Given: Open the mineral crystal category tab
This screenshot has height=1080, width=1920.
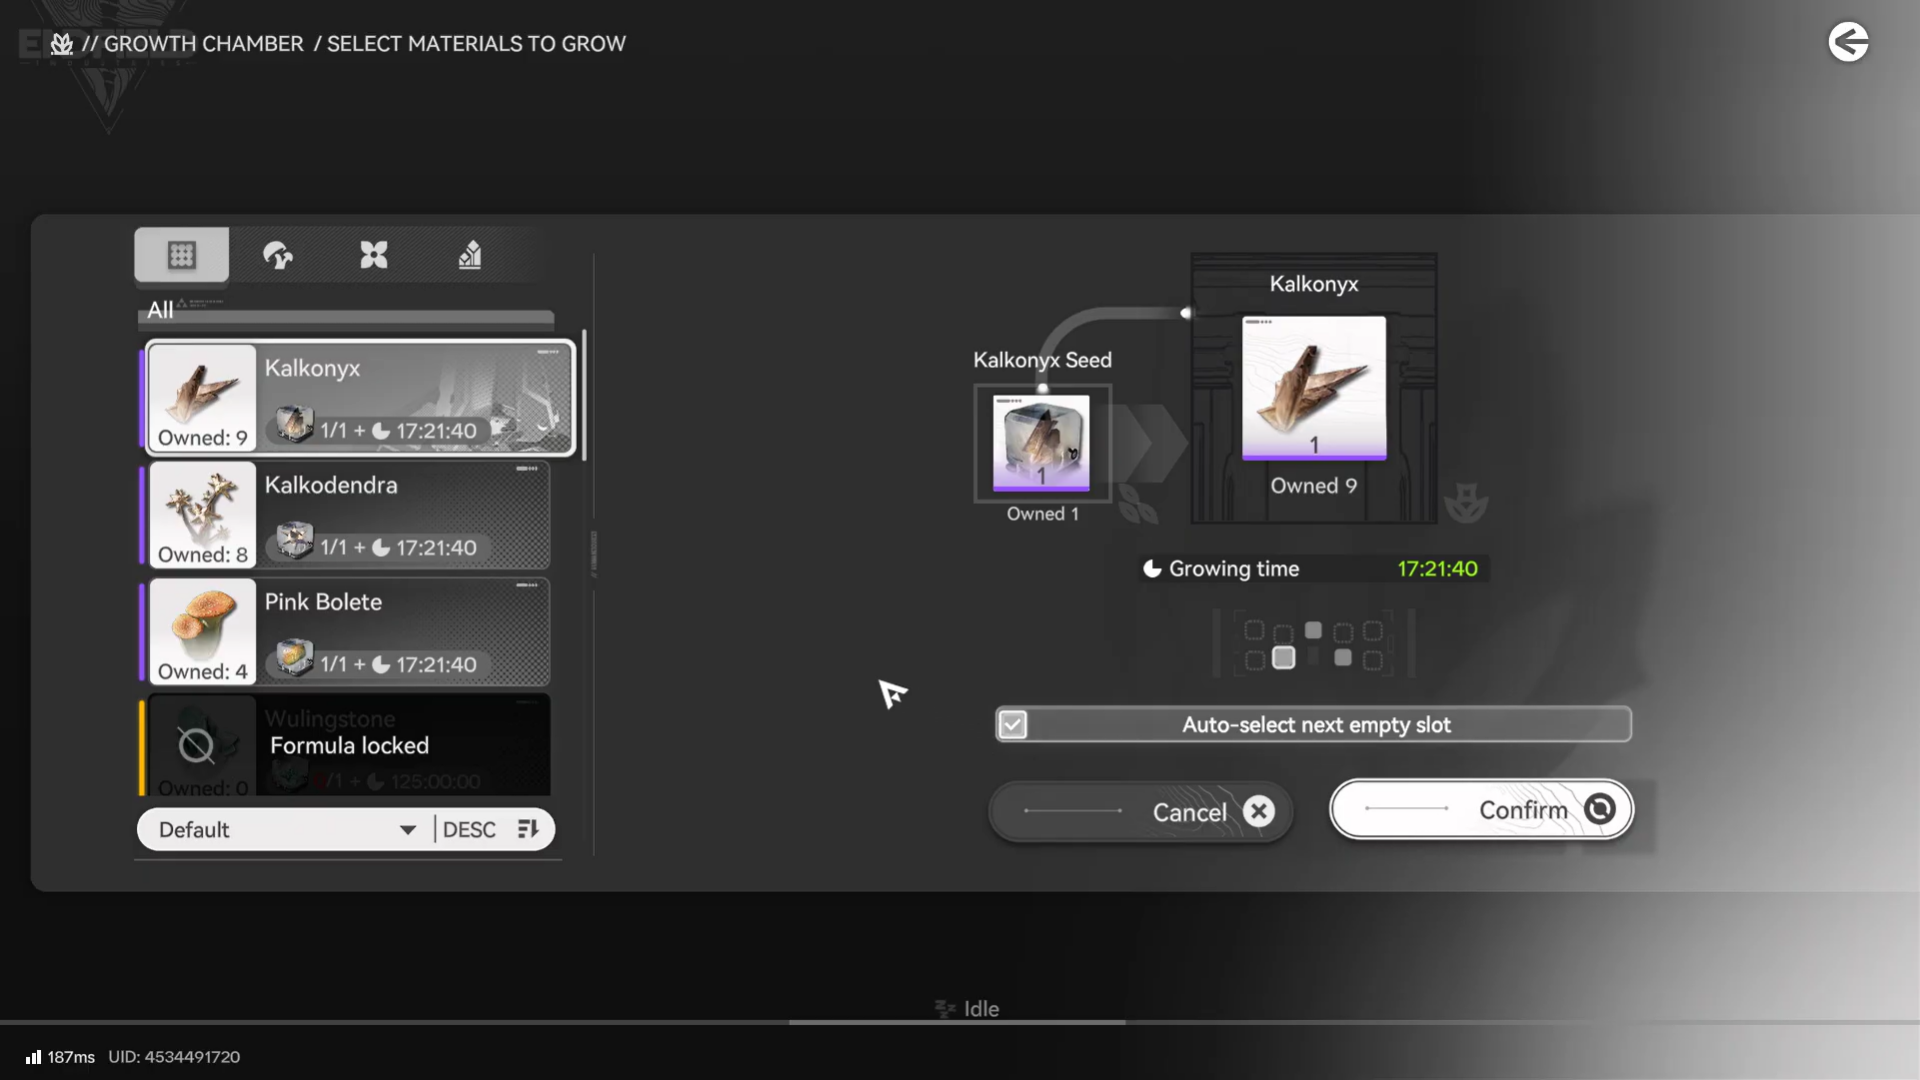Looking at the screenshot, I should click(x=469, y=255).
